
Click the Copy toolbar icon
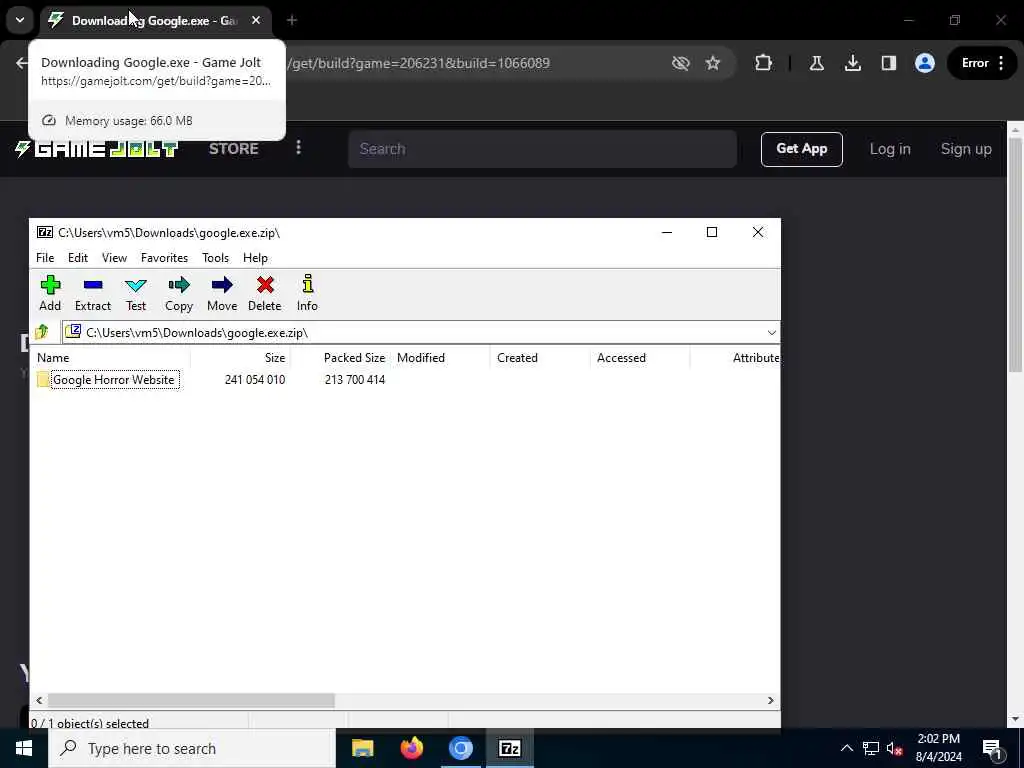pyautogui.click(x=178, y=293)
